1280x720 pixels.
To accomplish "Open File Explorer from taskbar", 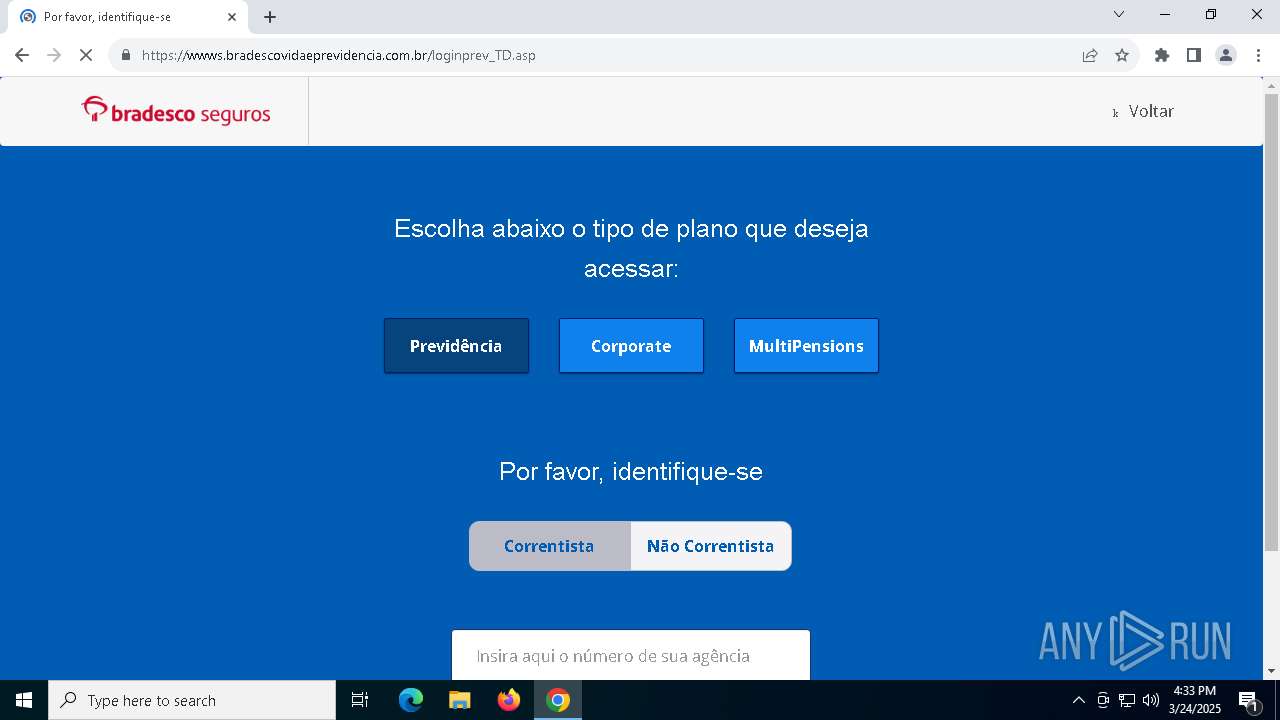I will coord(460,700).
